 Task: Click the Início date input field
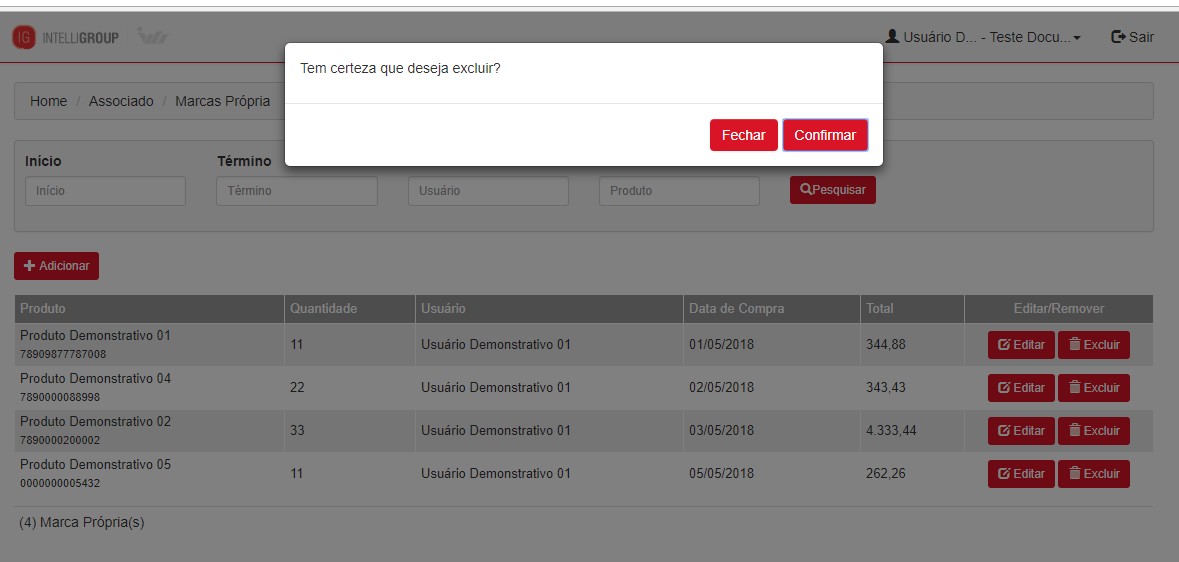[x=105, y=191]
